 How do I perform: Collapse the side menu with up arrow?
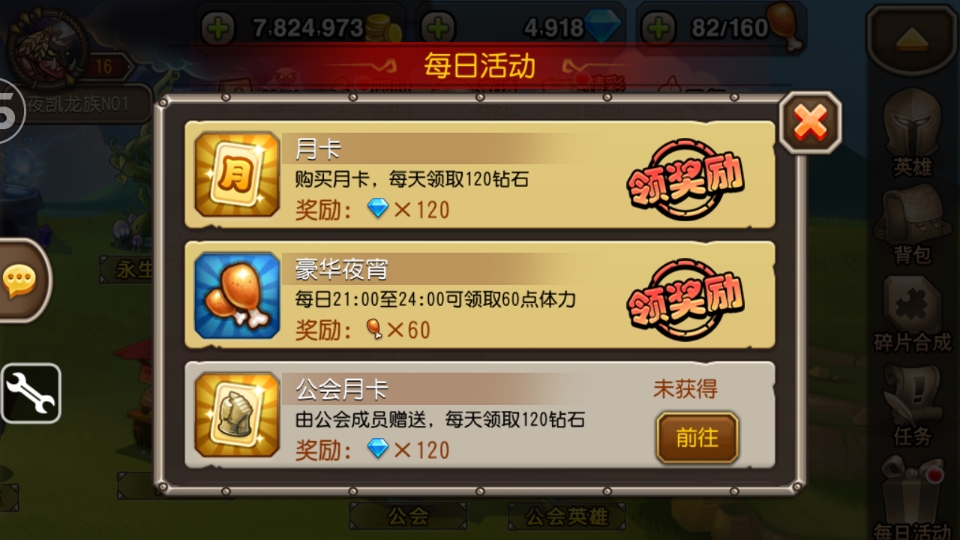(912, 39)
